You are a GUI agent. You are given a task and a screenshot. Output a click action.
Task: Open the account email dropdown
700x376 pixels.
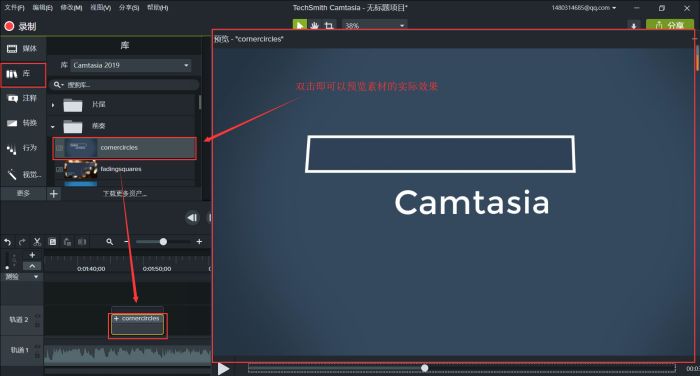point(584,8)
